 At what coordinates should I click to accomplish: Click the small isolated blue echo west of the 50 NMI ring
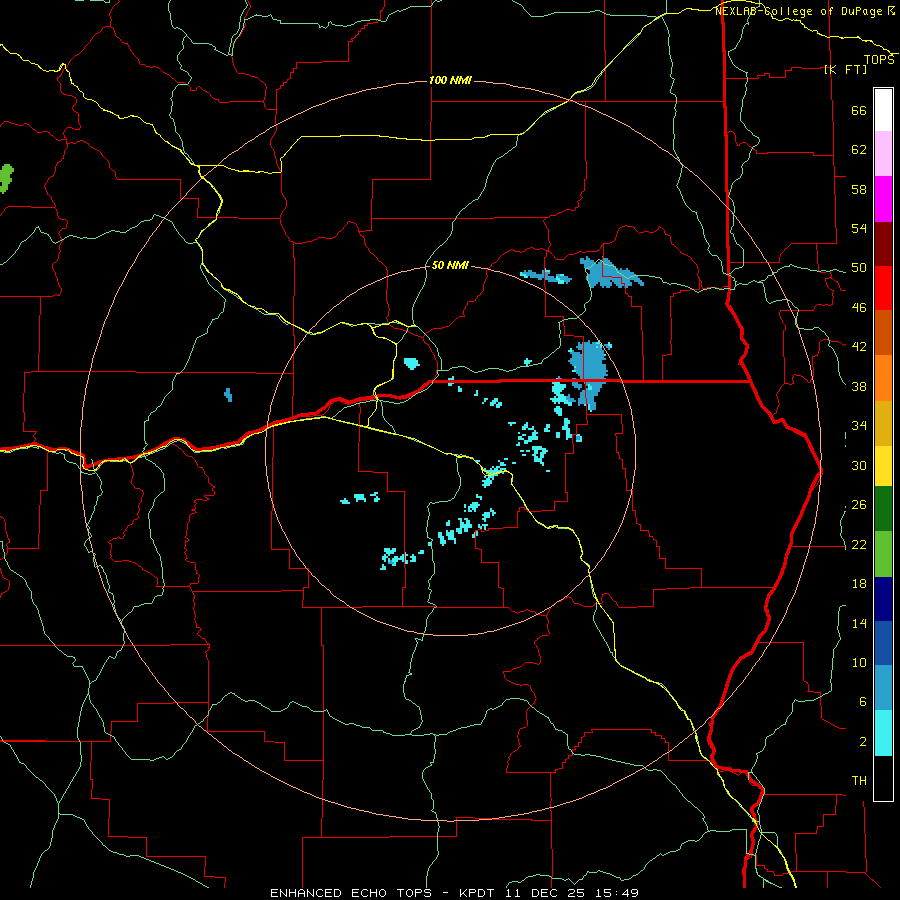[x=228, y=395]
